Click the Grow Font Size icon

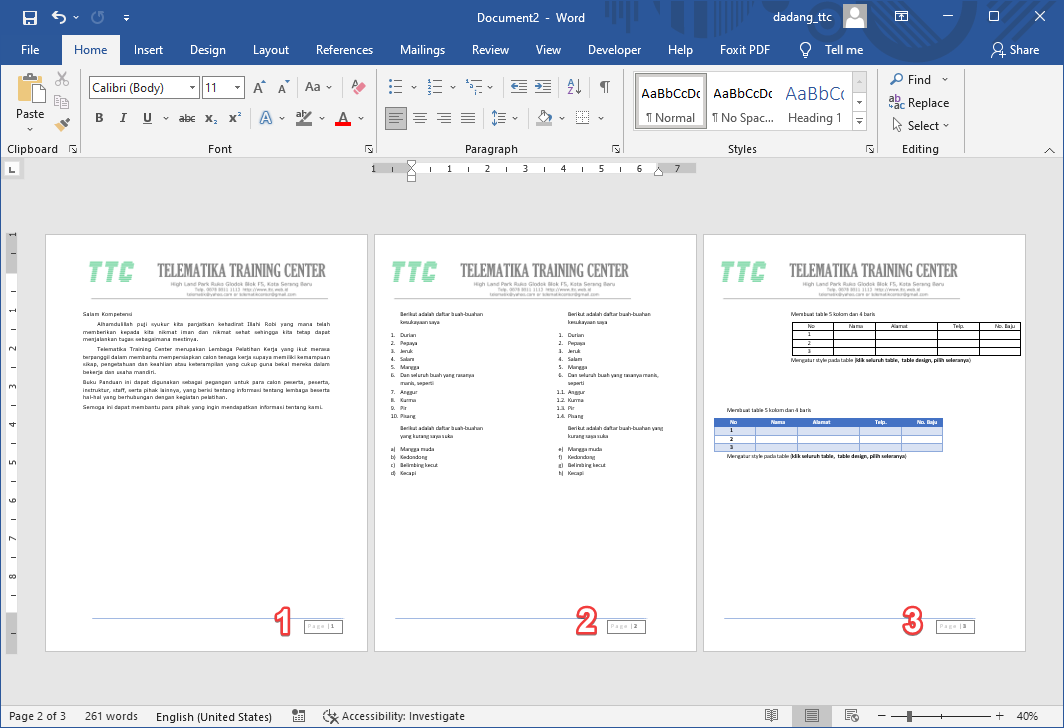pos(259,88)
